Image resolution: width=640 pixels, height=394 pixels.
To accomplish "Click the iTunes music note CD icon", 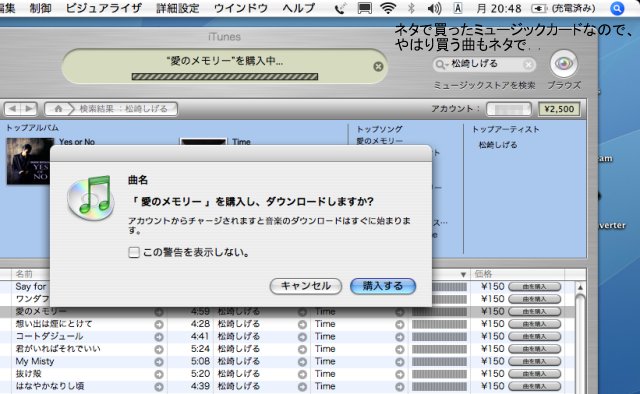I will point(90,198).
